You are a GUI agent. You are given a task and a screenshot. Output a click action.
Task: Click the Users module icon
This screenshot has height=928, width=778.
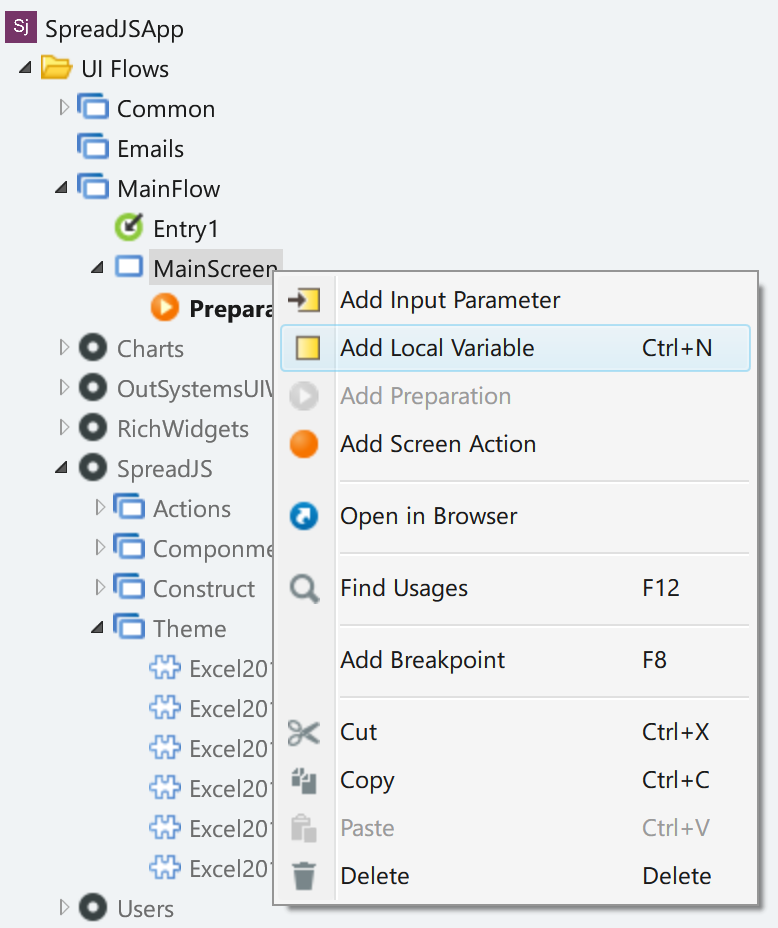93,907
